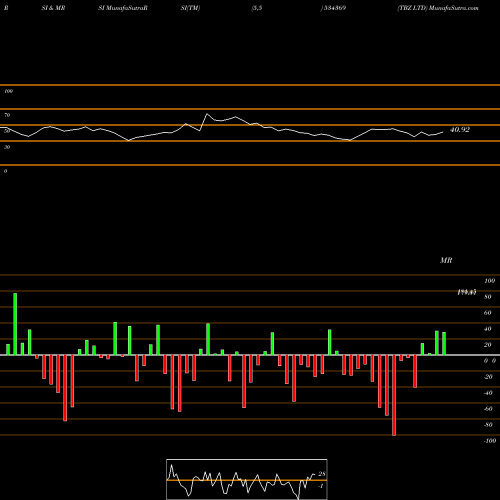This screenshot has height=500, width=500.
Task: Open the mini oscillator chart thumbnail at bottom
Action: (247, 479)
